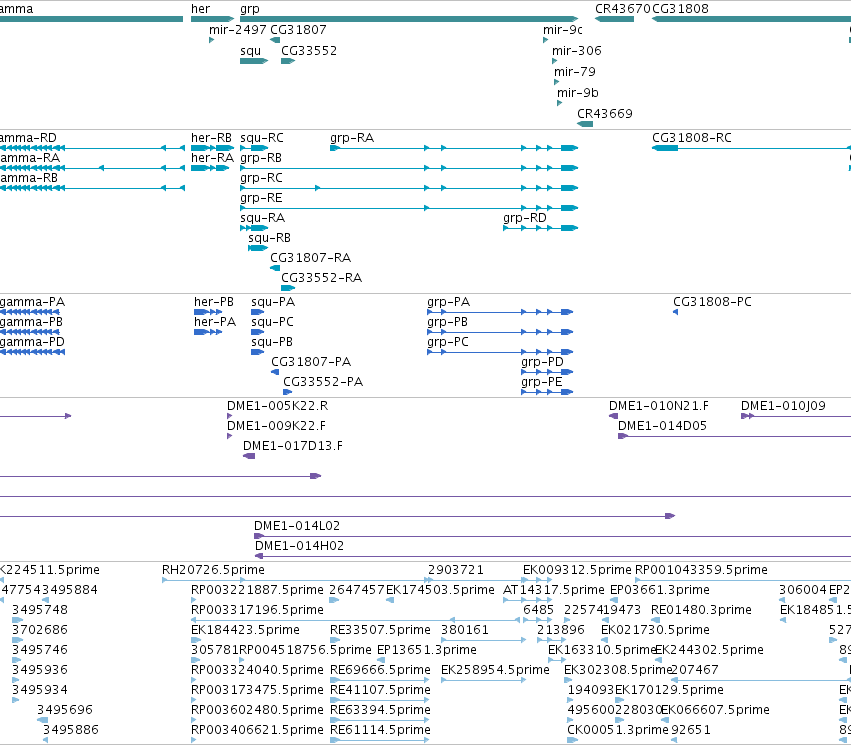Select the DME1-010N21.F clone label
The height and width of the screenshot is (745, 851).
click(x=659, y=406)
